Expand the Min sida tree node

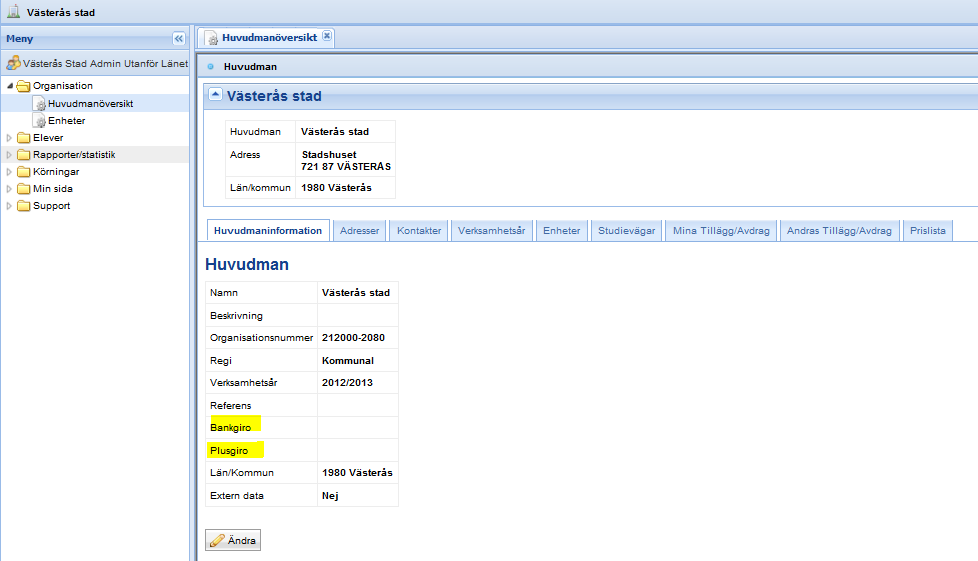tap(9, 188)
